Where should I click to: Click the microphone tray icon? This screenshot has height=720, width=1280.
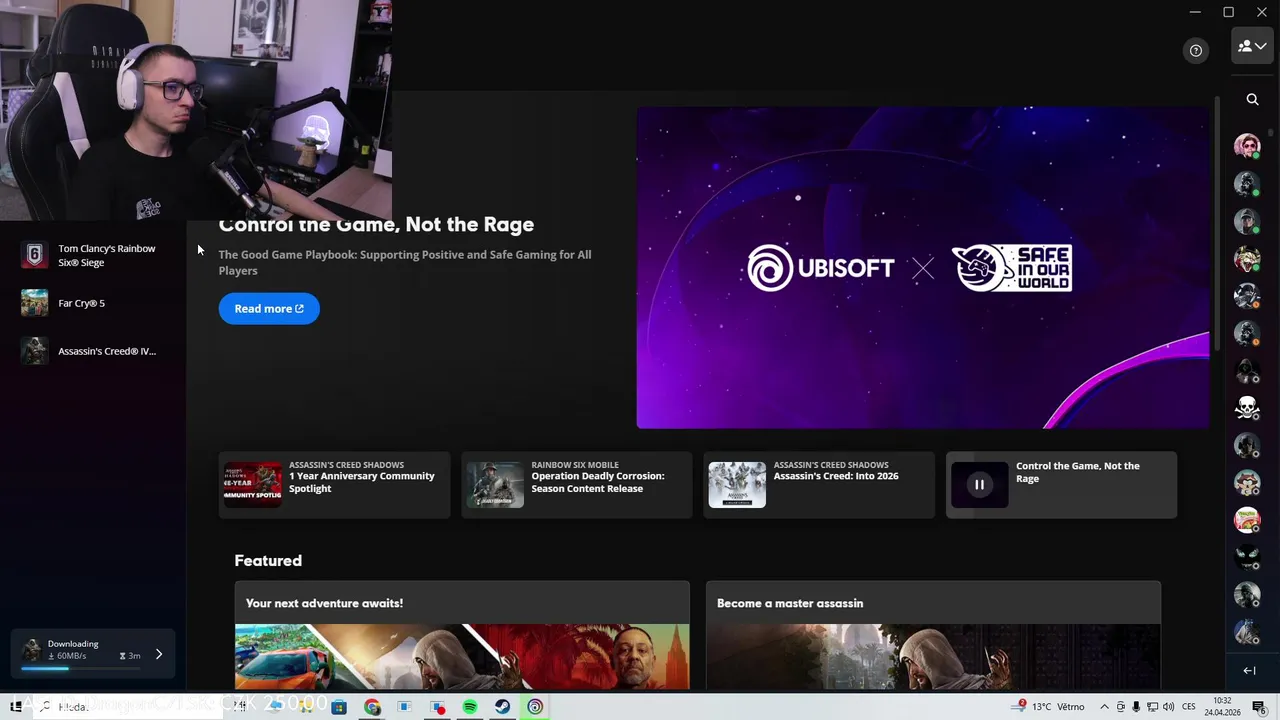coord(1136,707)
